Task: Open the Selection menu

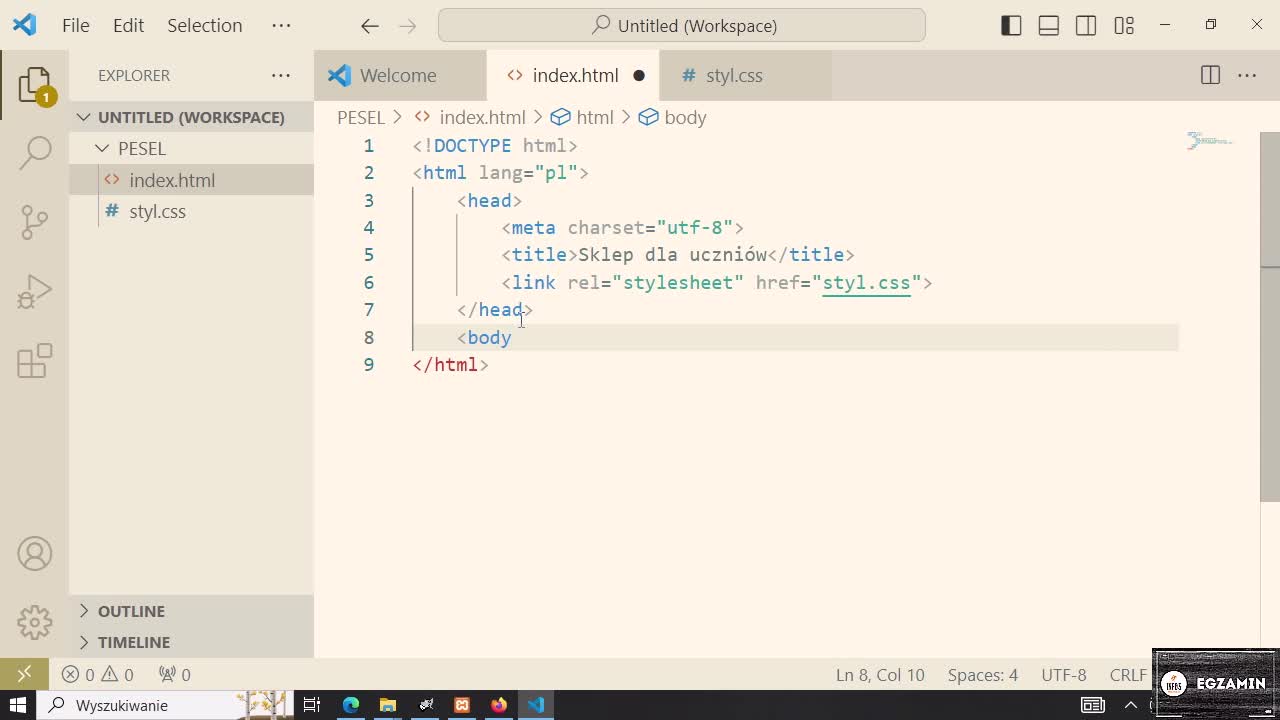Action: coord(204,26)
